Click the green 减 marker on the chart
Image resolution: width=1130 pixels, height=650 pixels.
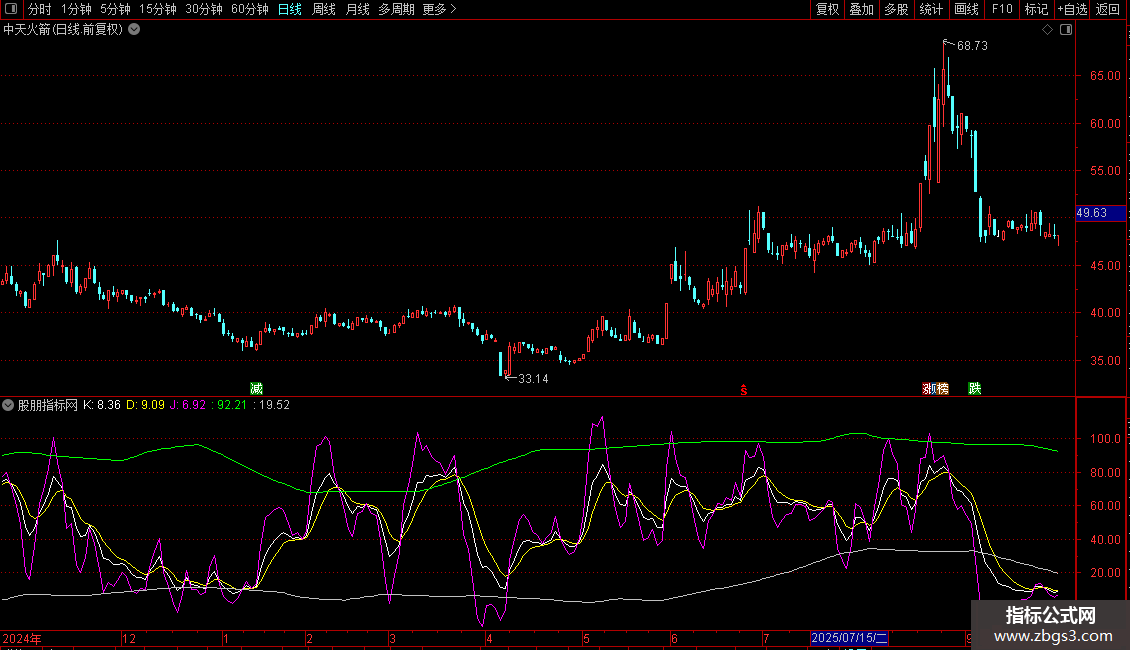click(257, 388)
